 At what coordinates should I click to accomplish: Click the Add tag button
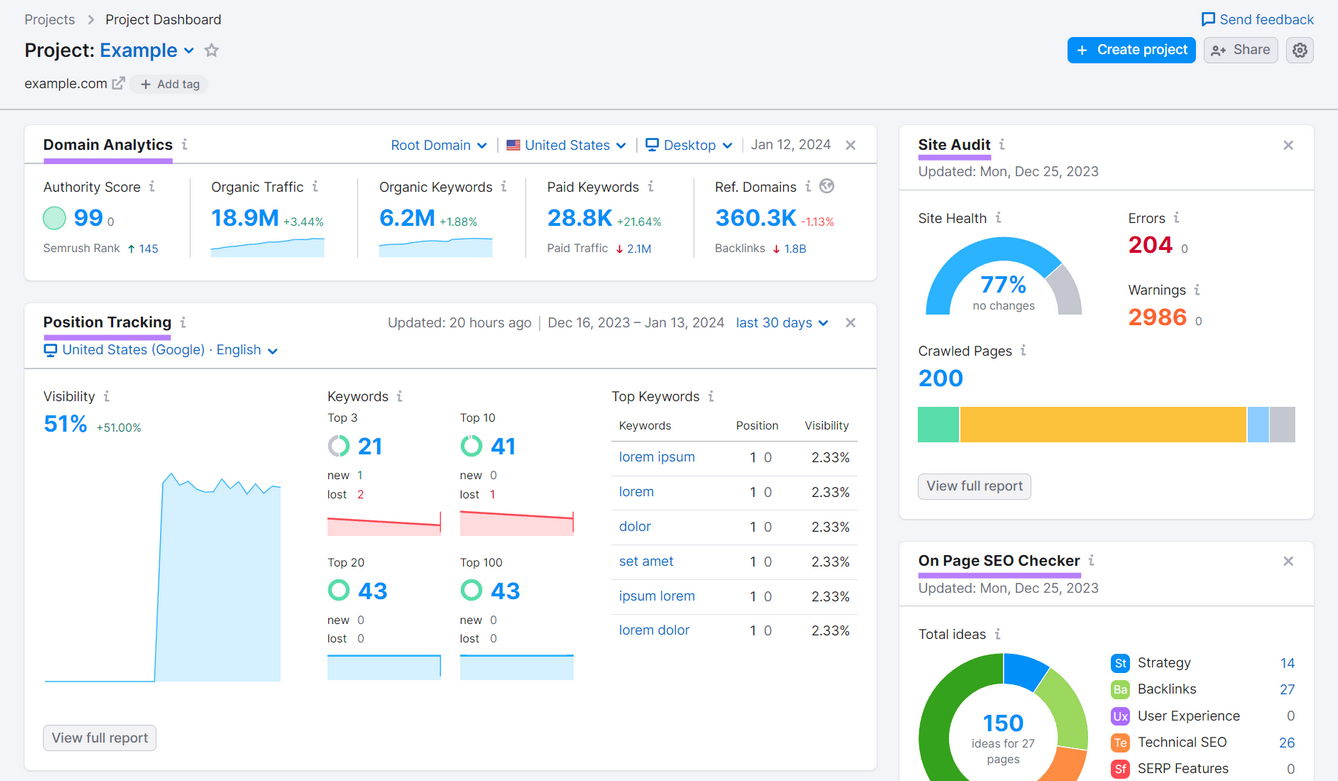[170, 84]
